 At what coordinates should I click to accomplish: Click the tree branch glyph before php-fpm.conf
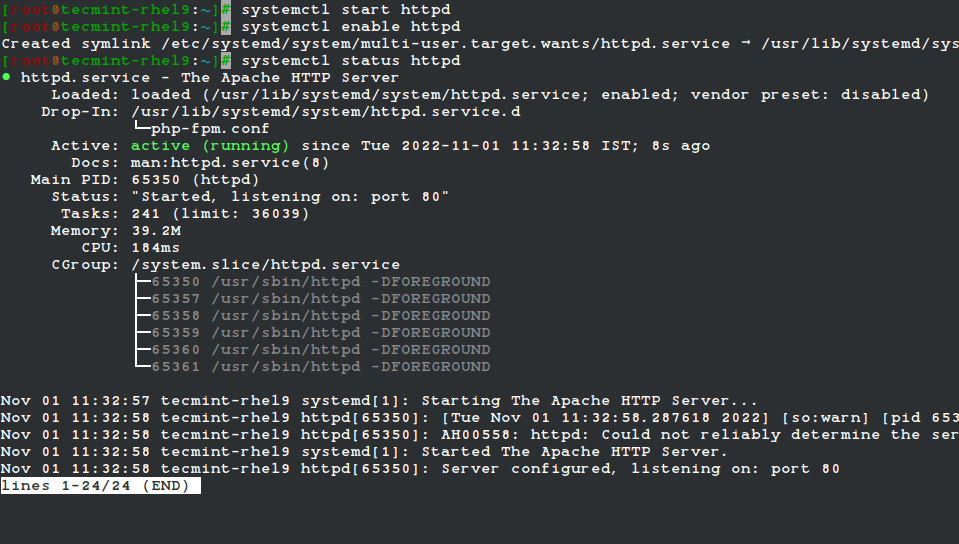pos(141,129)
